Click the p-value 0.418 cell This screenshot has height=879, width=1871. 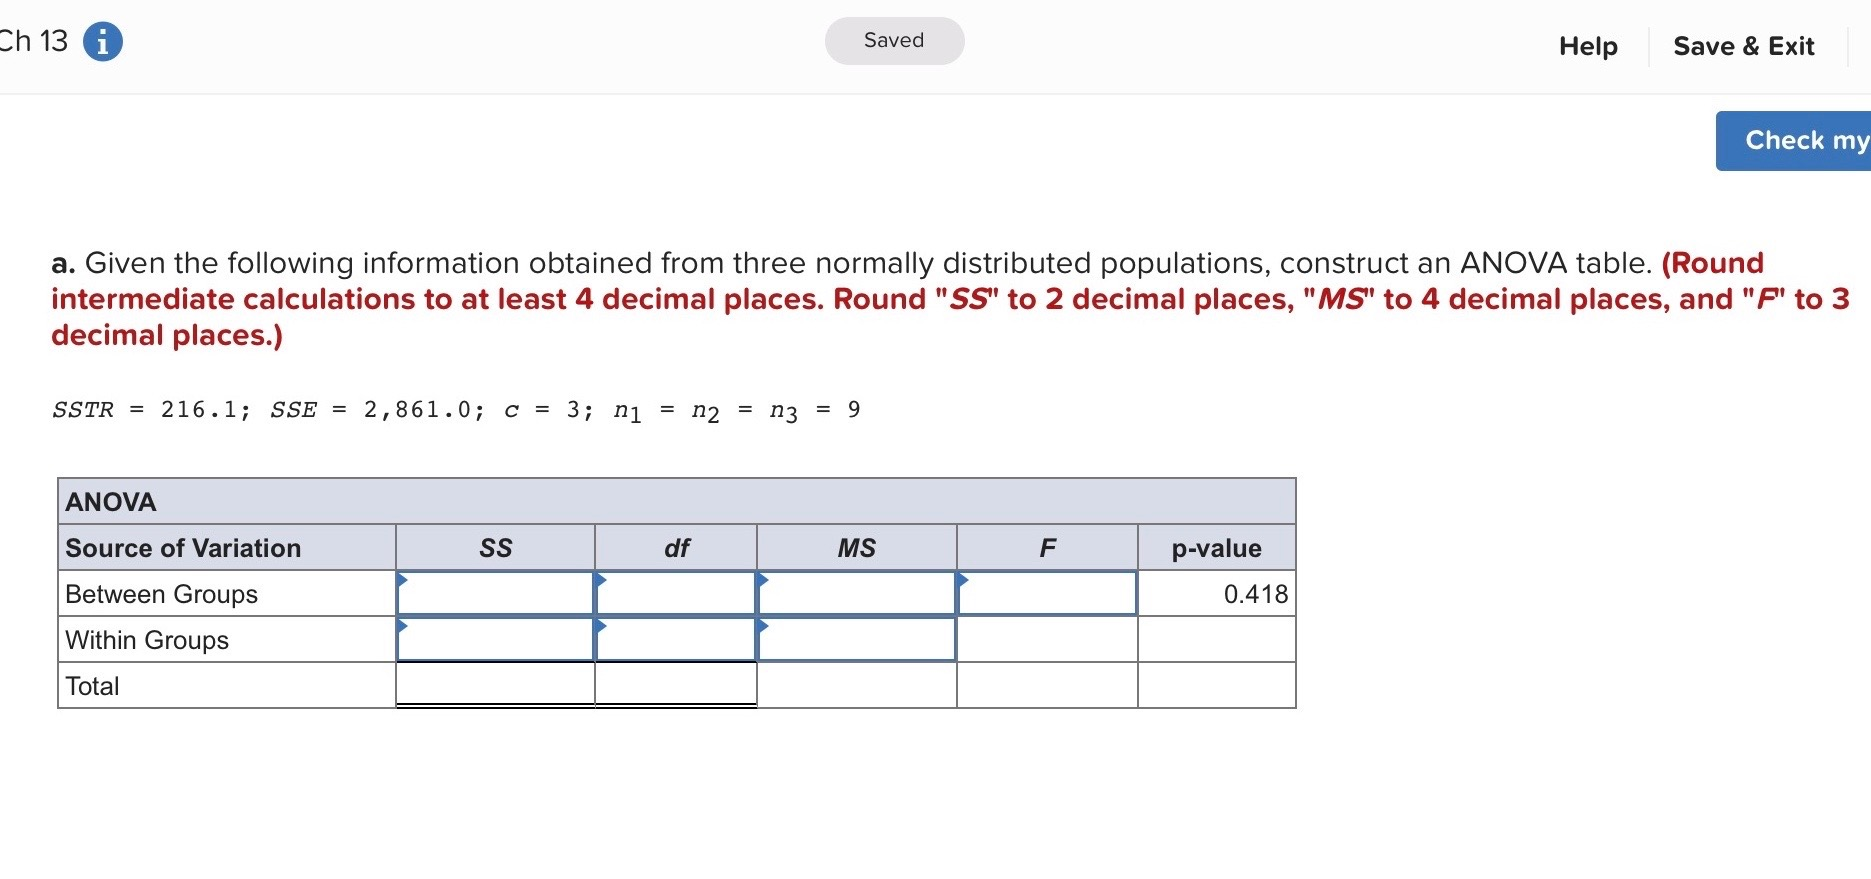click(x=1216, y=593)
